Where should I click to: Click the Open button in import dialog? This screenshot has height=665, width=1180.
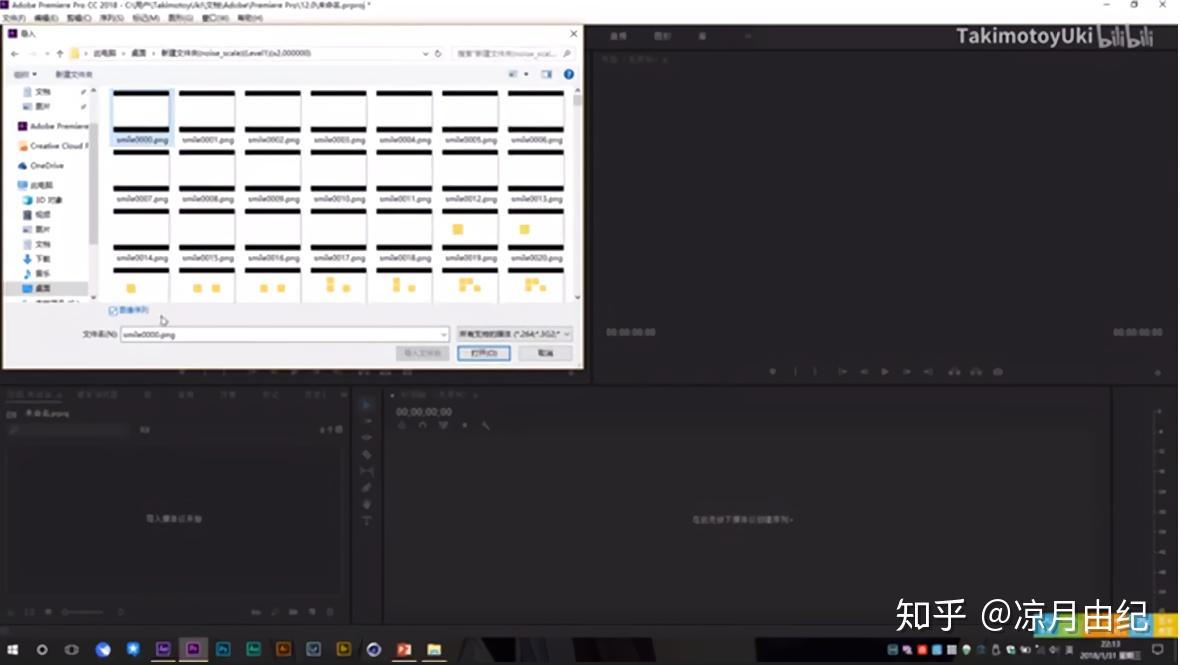click(x=483, y=353)
